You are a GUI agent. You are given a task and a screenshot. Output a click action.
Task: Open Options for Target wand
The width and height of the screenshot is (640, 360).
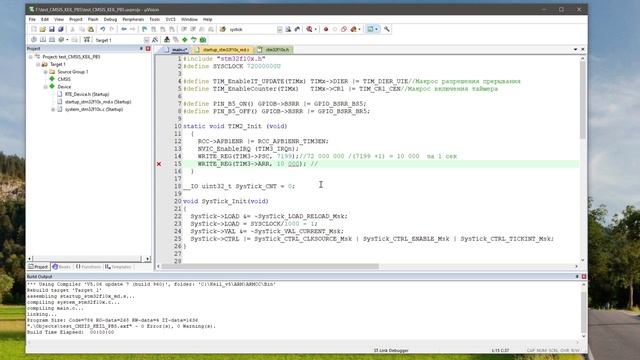coord(155,40)
